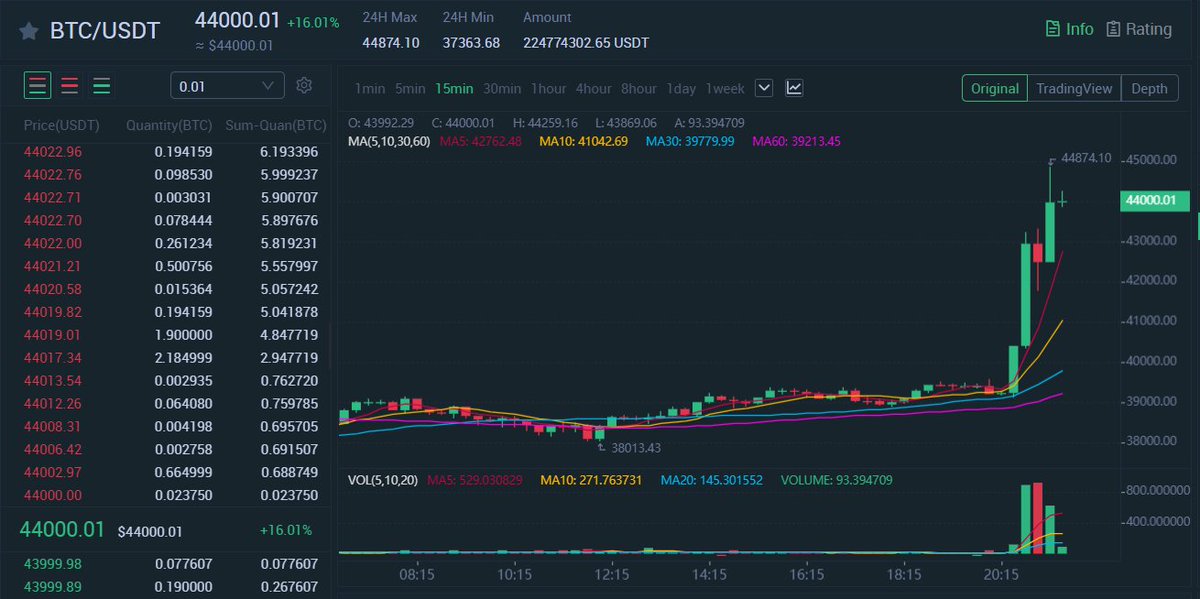Click sell order priced 44012.26
The width and height of the screenshot is (1200, 599).
click(x=170, y=404)
